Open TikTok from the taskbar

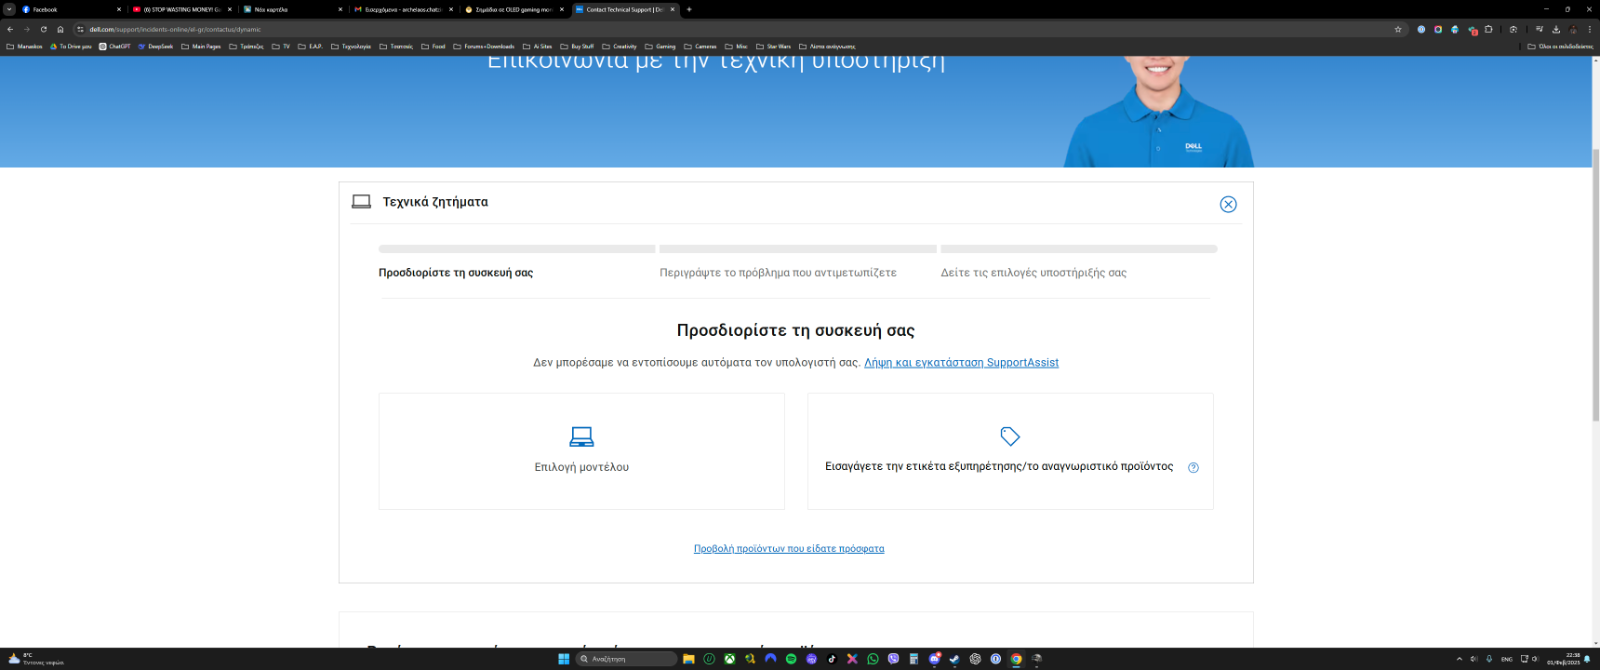click(832, 659)
